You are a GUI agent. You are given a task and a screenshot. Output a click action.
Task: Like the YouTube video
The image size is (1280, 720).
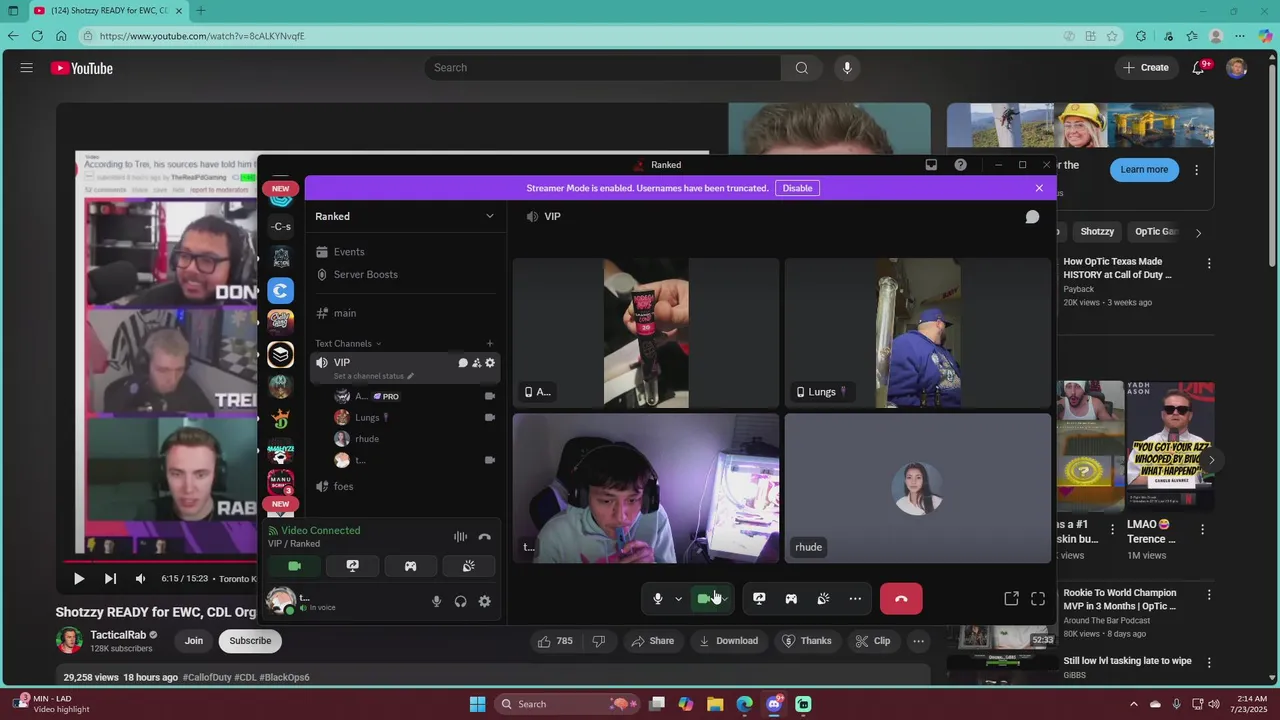coord(555,641)
